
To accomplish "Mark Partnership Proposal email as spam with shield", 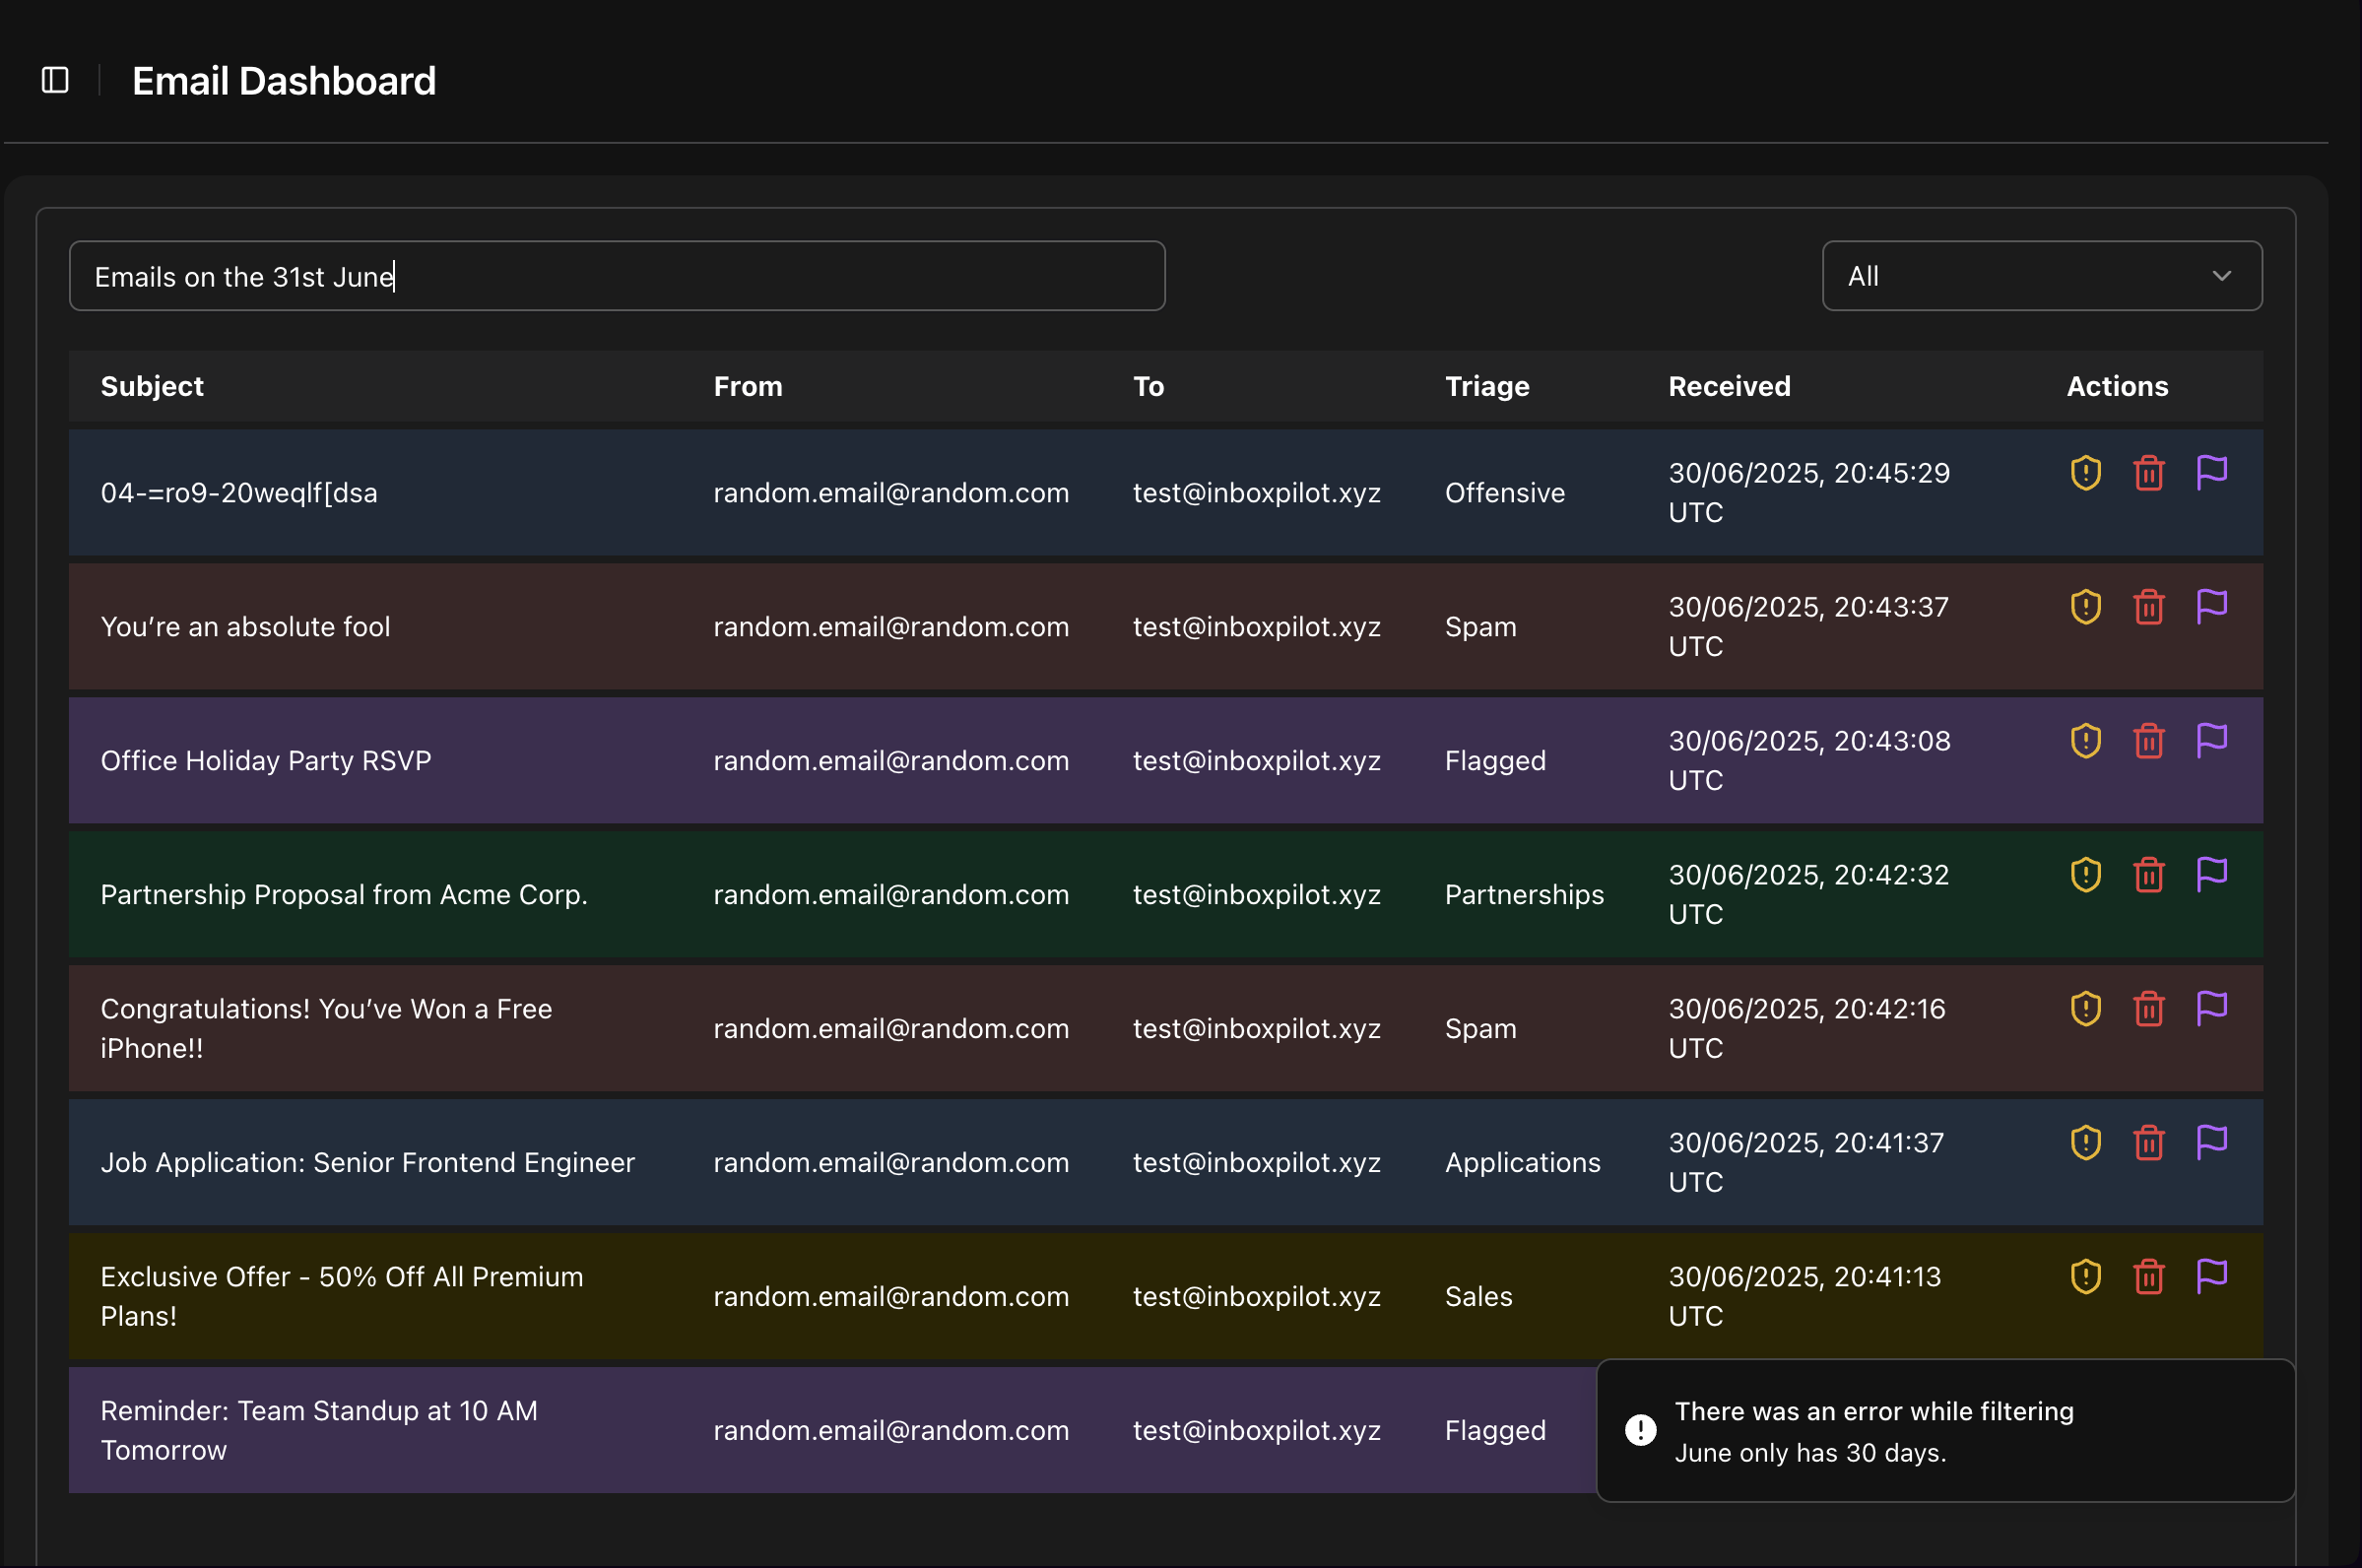I will (x=2085, y=875).
